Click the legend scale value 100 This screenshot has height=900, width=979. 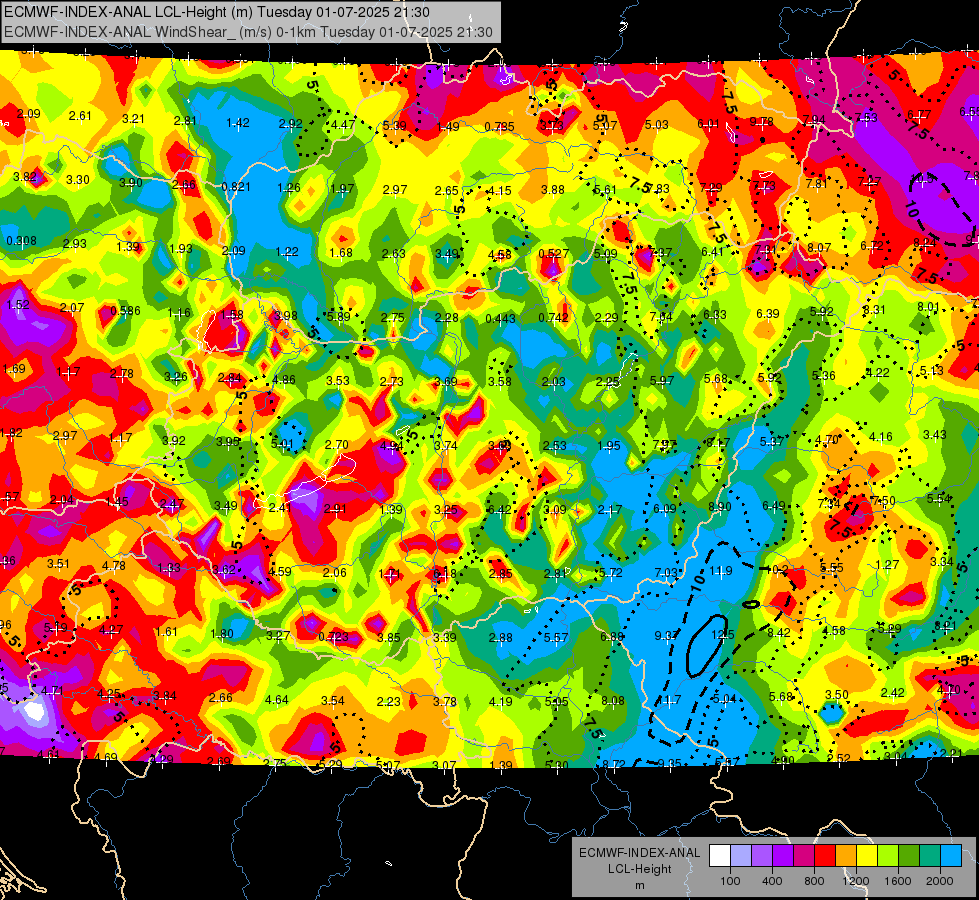731,881
